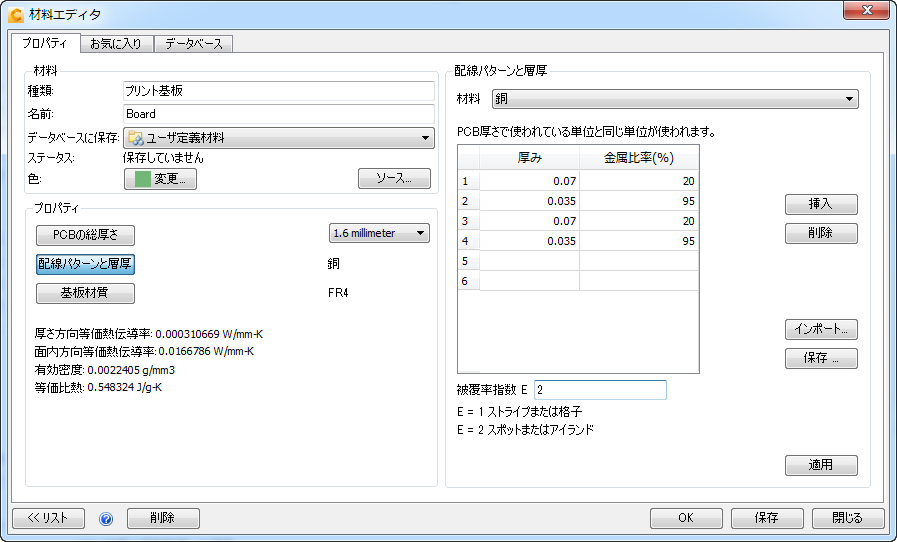
Task: Select row 3 metal ratio cell 20
Action: pyautogui.click(x=639, y=221)
